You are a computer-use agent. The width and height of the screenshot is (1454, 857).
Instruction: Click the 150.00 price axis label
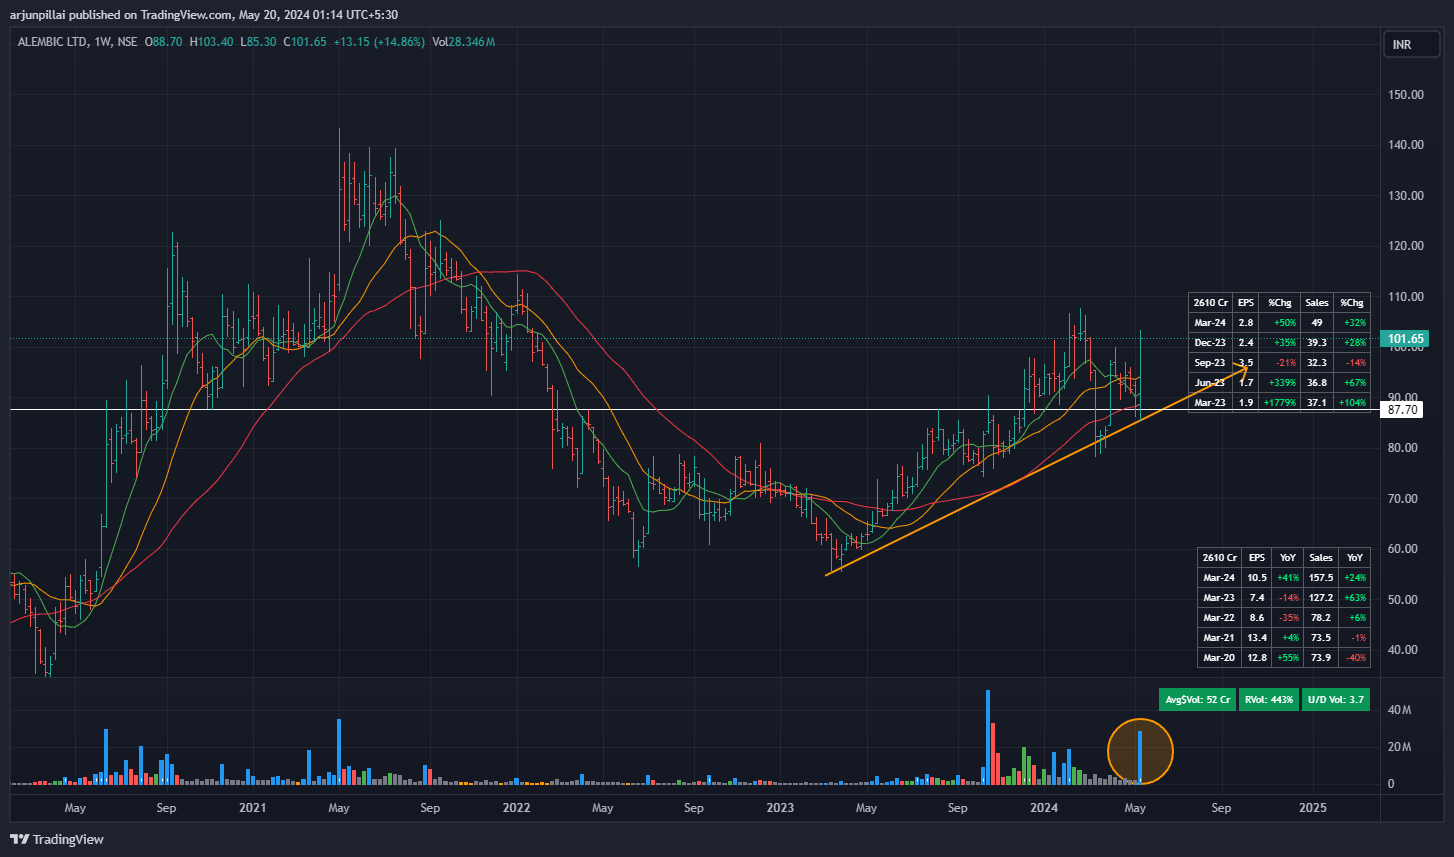click(x=1406, y=95)
